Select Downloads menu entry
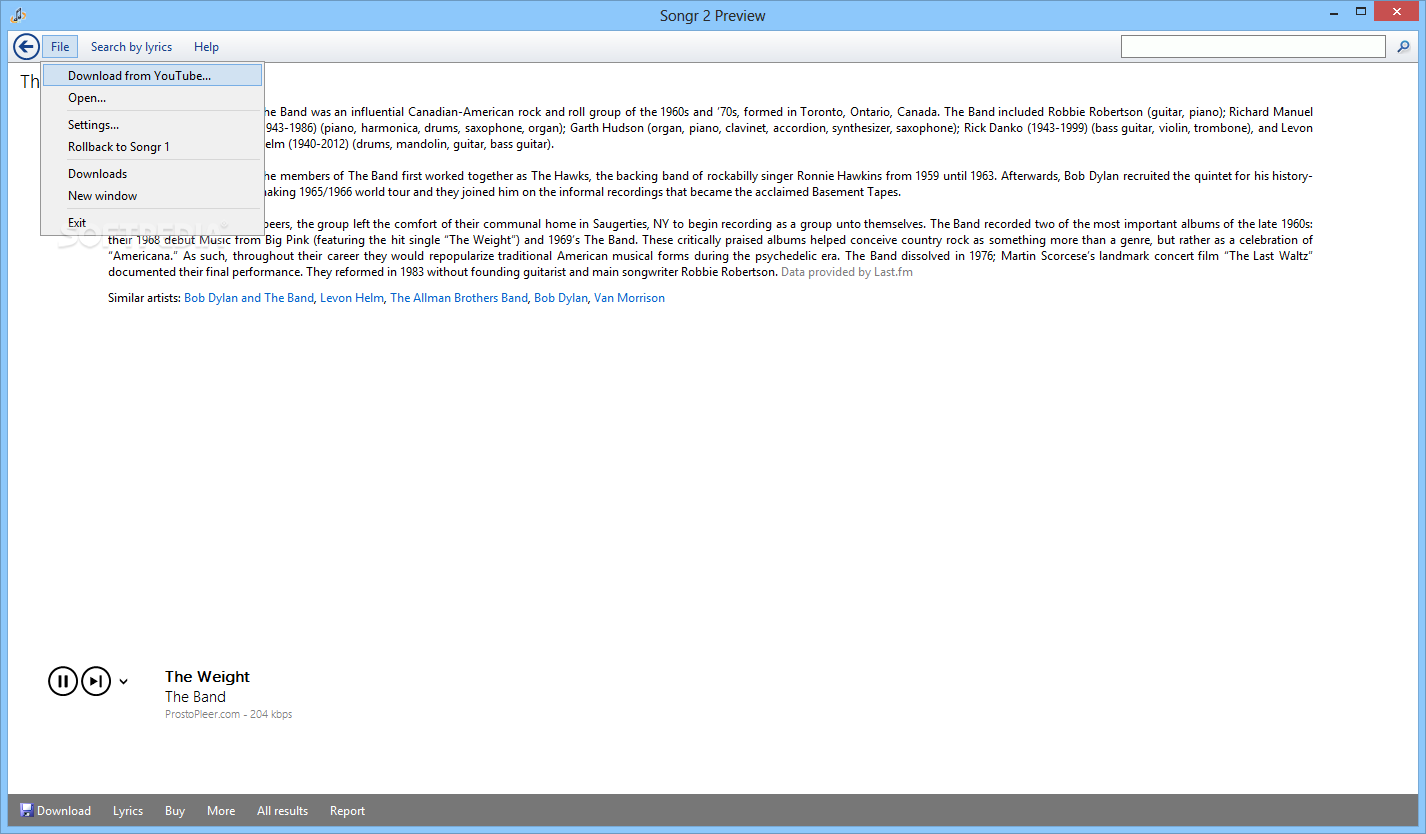This screenshot has height=834, width=1426. (x=152, y=174)
